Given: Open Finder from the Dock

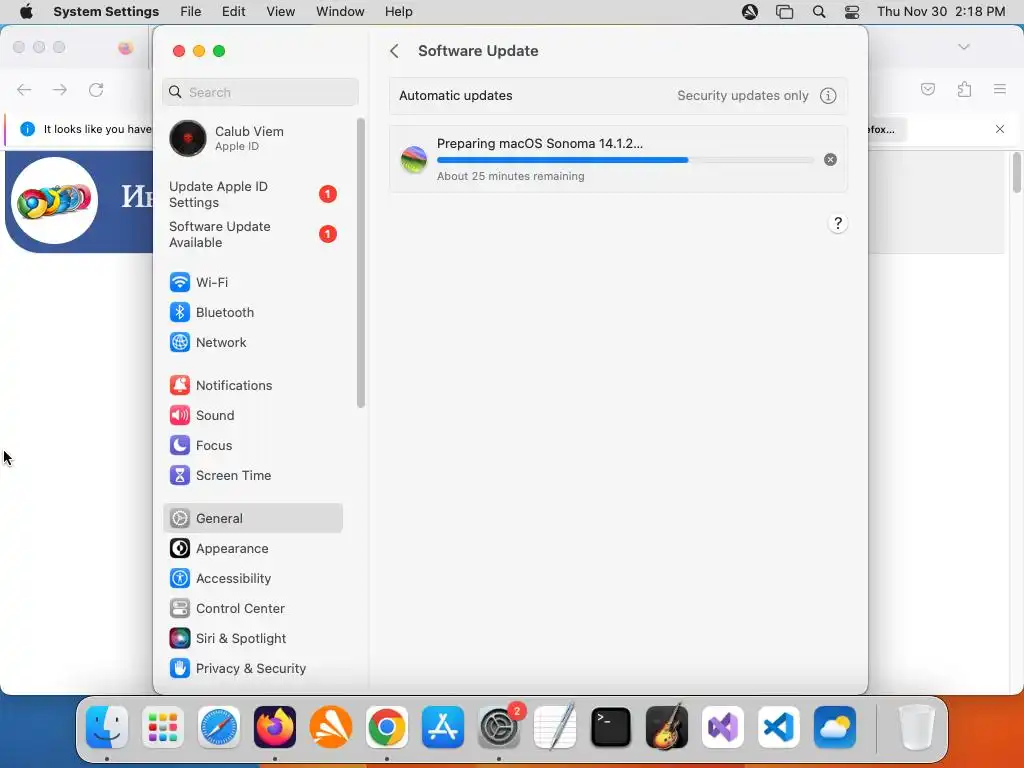Looking at the screenshot, I should click(107, 727).
